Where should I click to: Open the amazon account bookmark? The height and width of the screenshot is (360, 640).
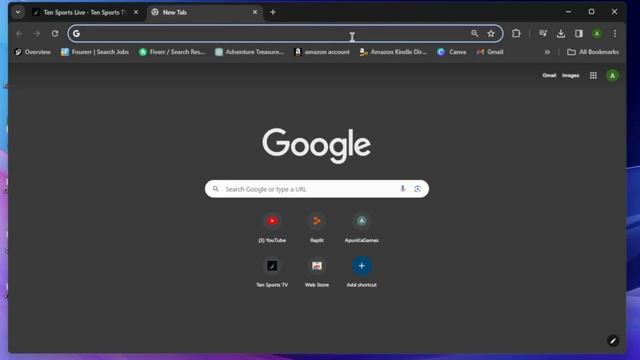(322, 52)
